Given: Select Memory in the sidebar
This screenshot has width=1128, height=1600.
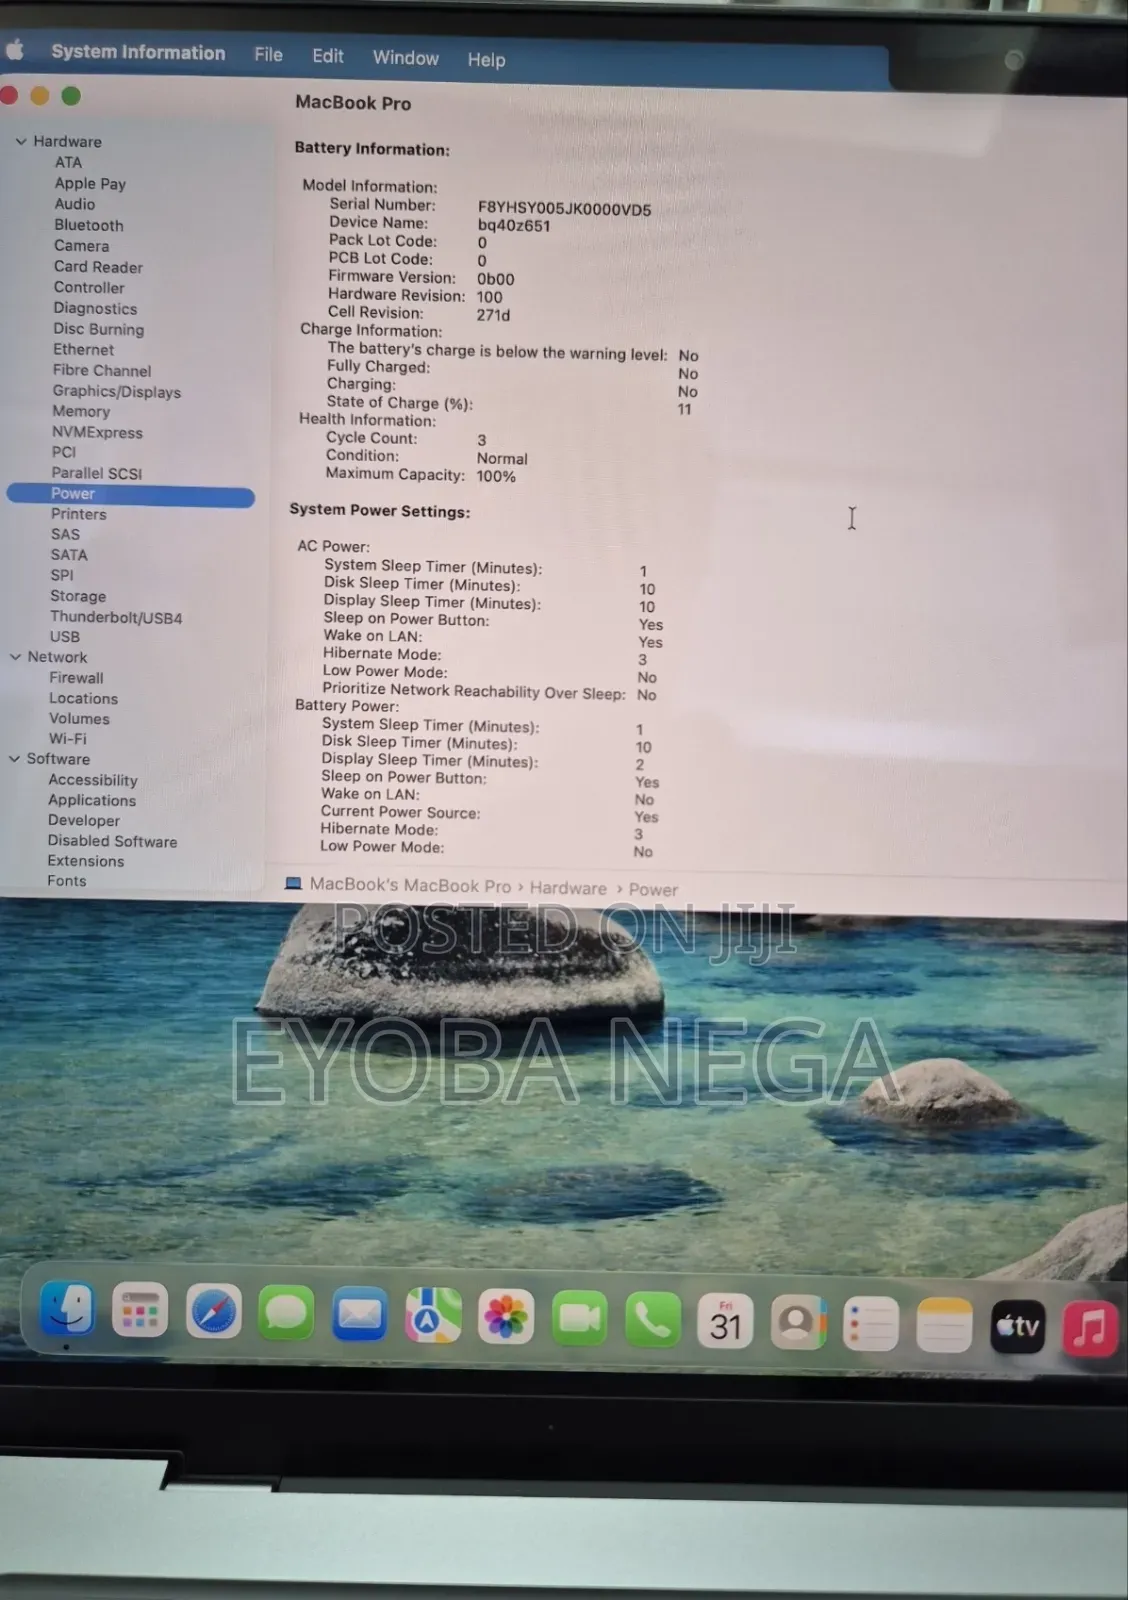Looking at the screenshot, I should 81,411.
